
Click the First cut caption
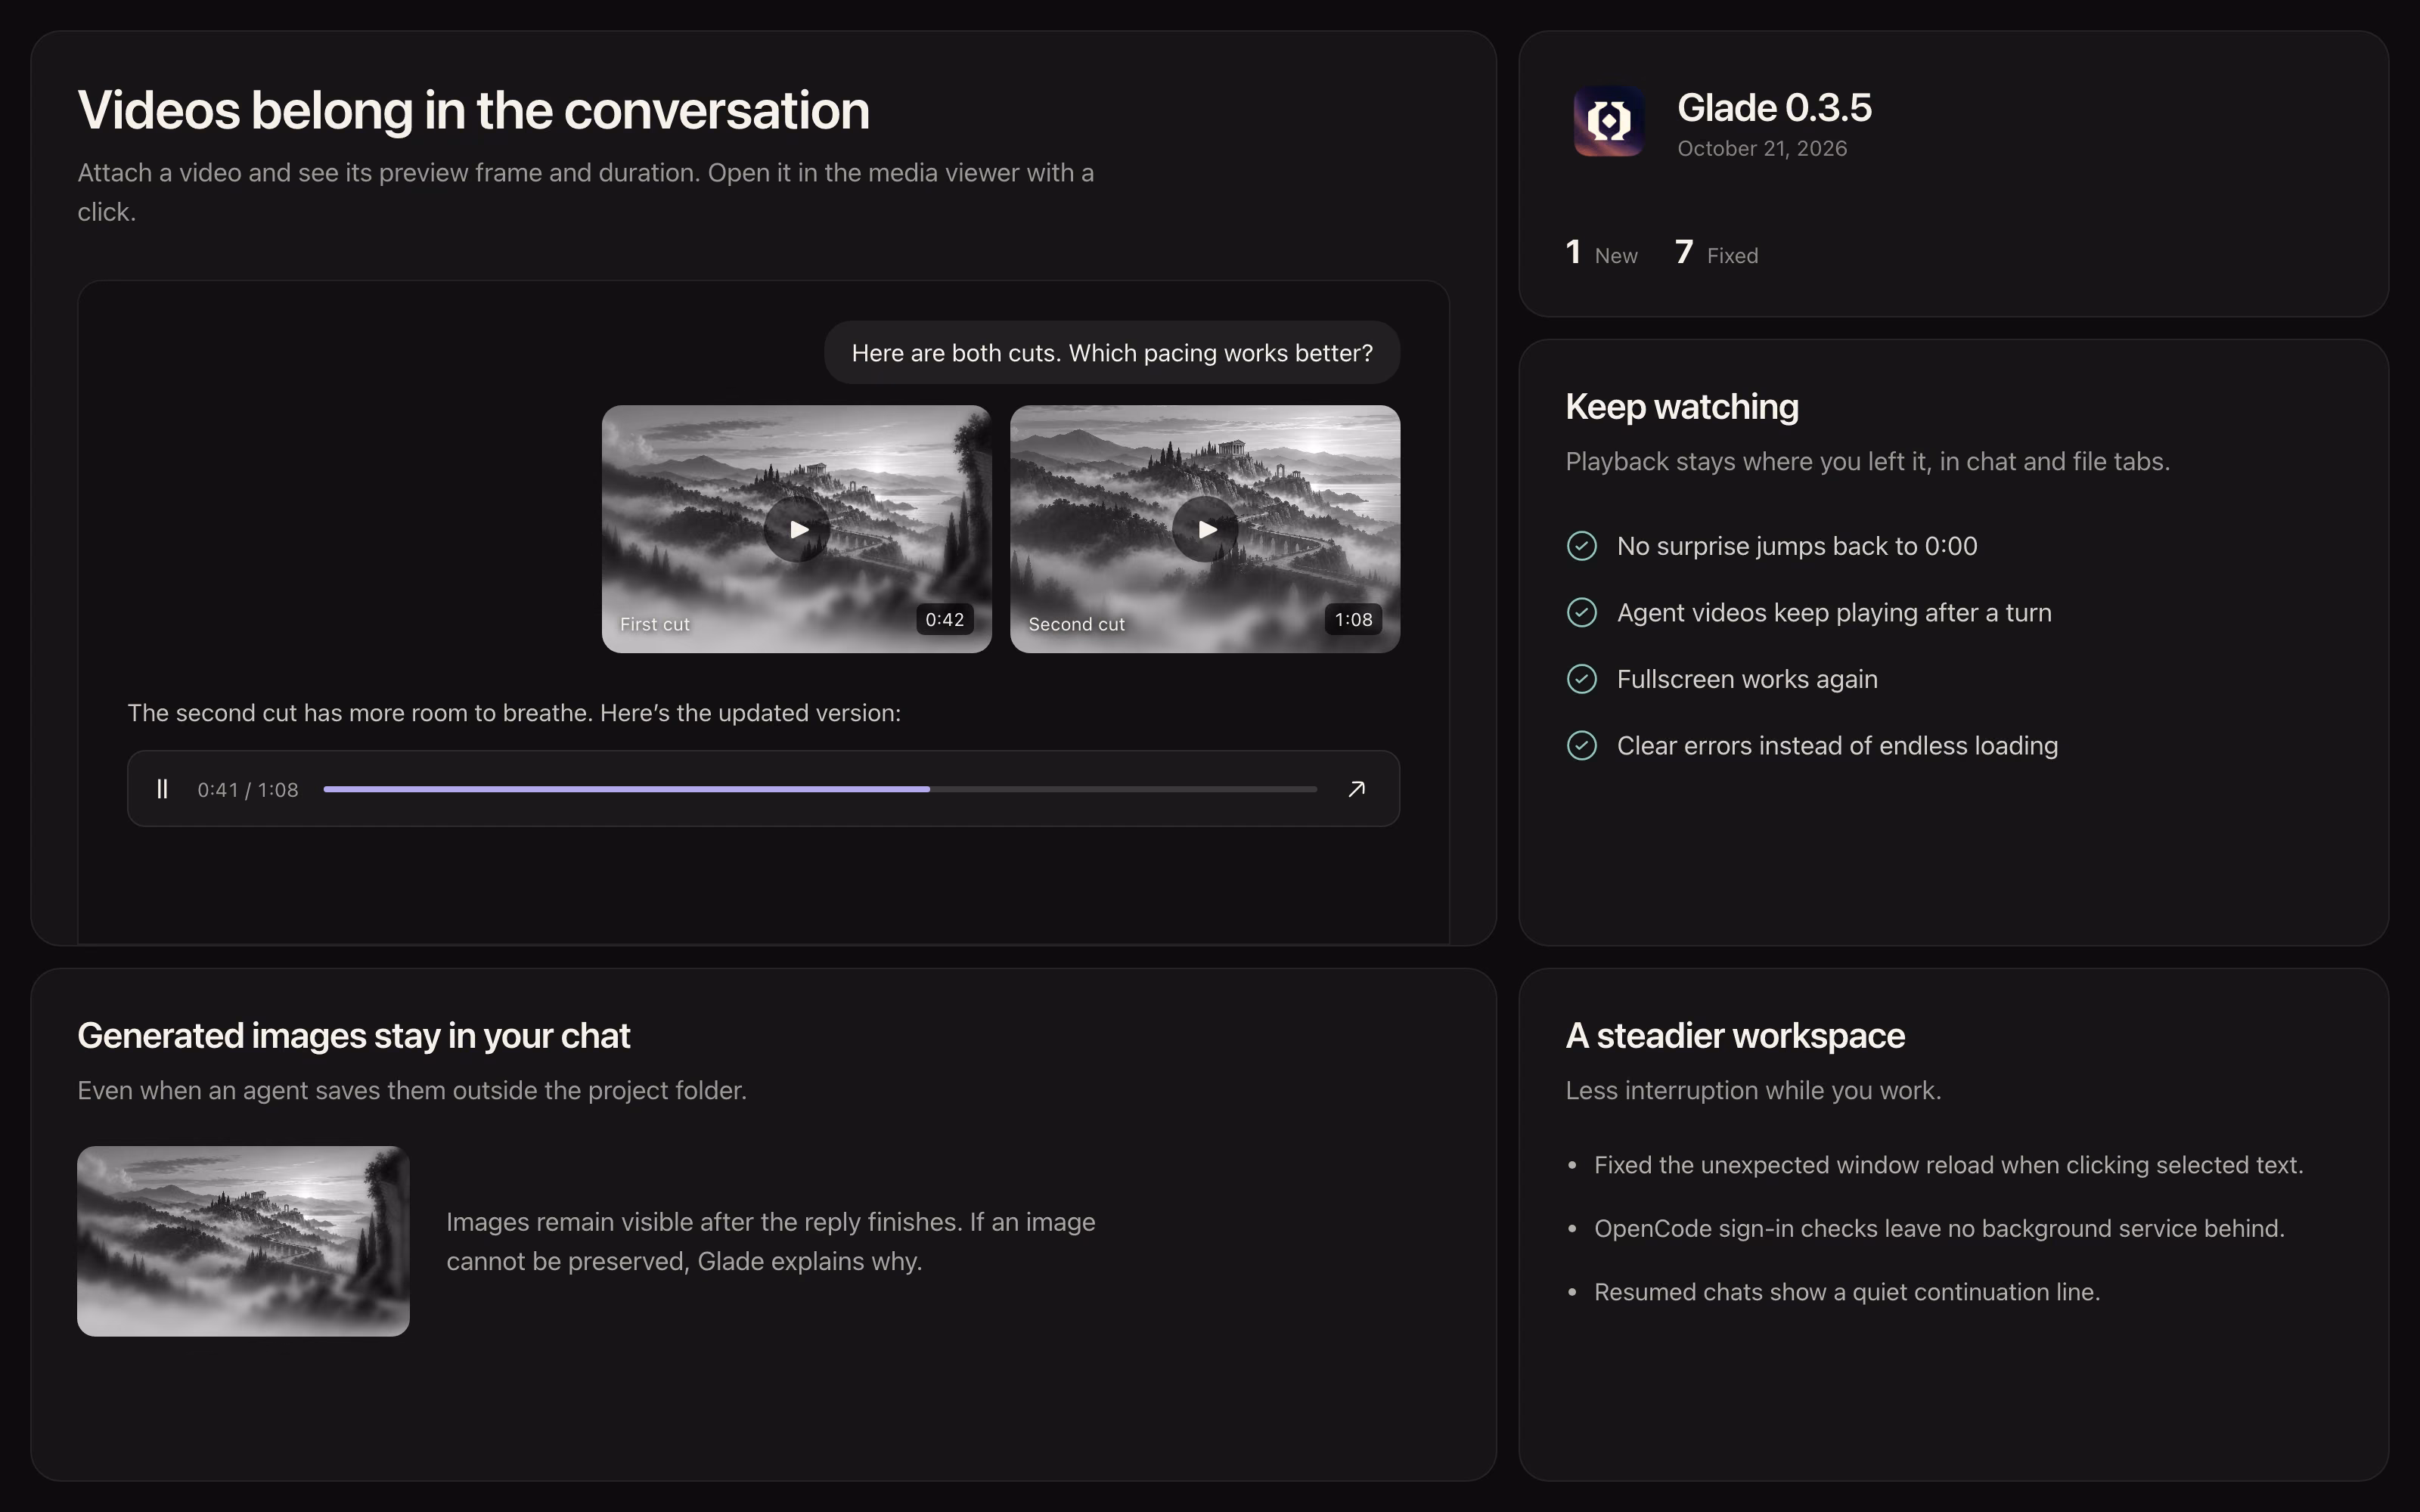[x=655, y=624]
